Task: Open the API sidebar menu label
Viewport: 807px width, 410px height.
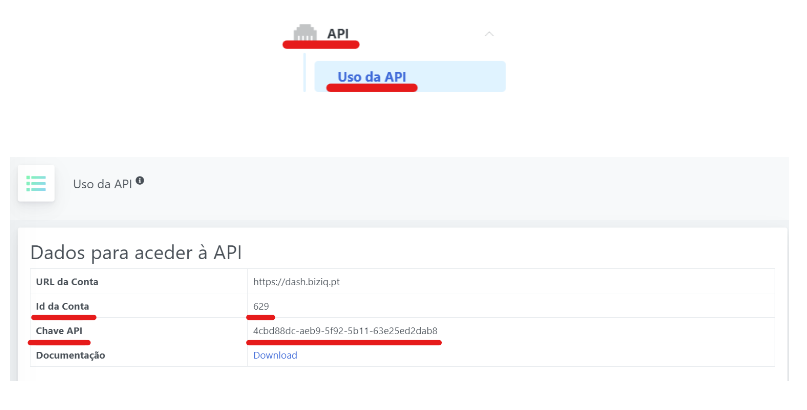Action: coord(337,35)
